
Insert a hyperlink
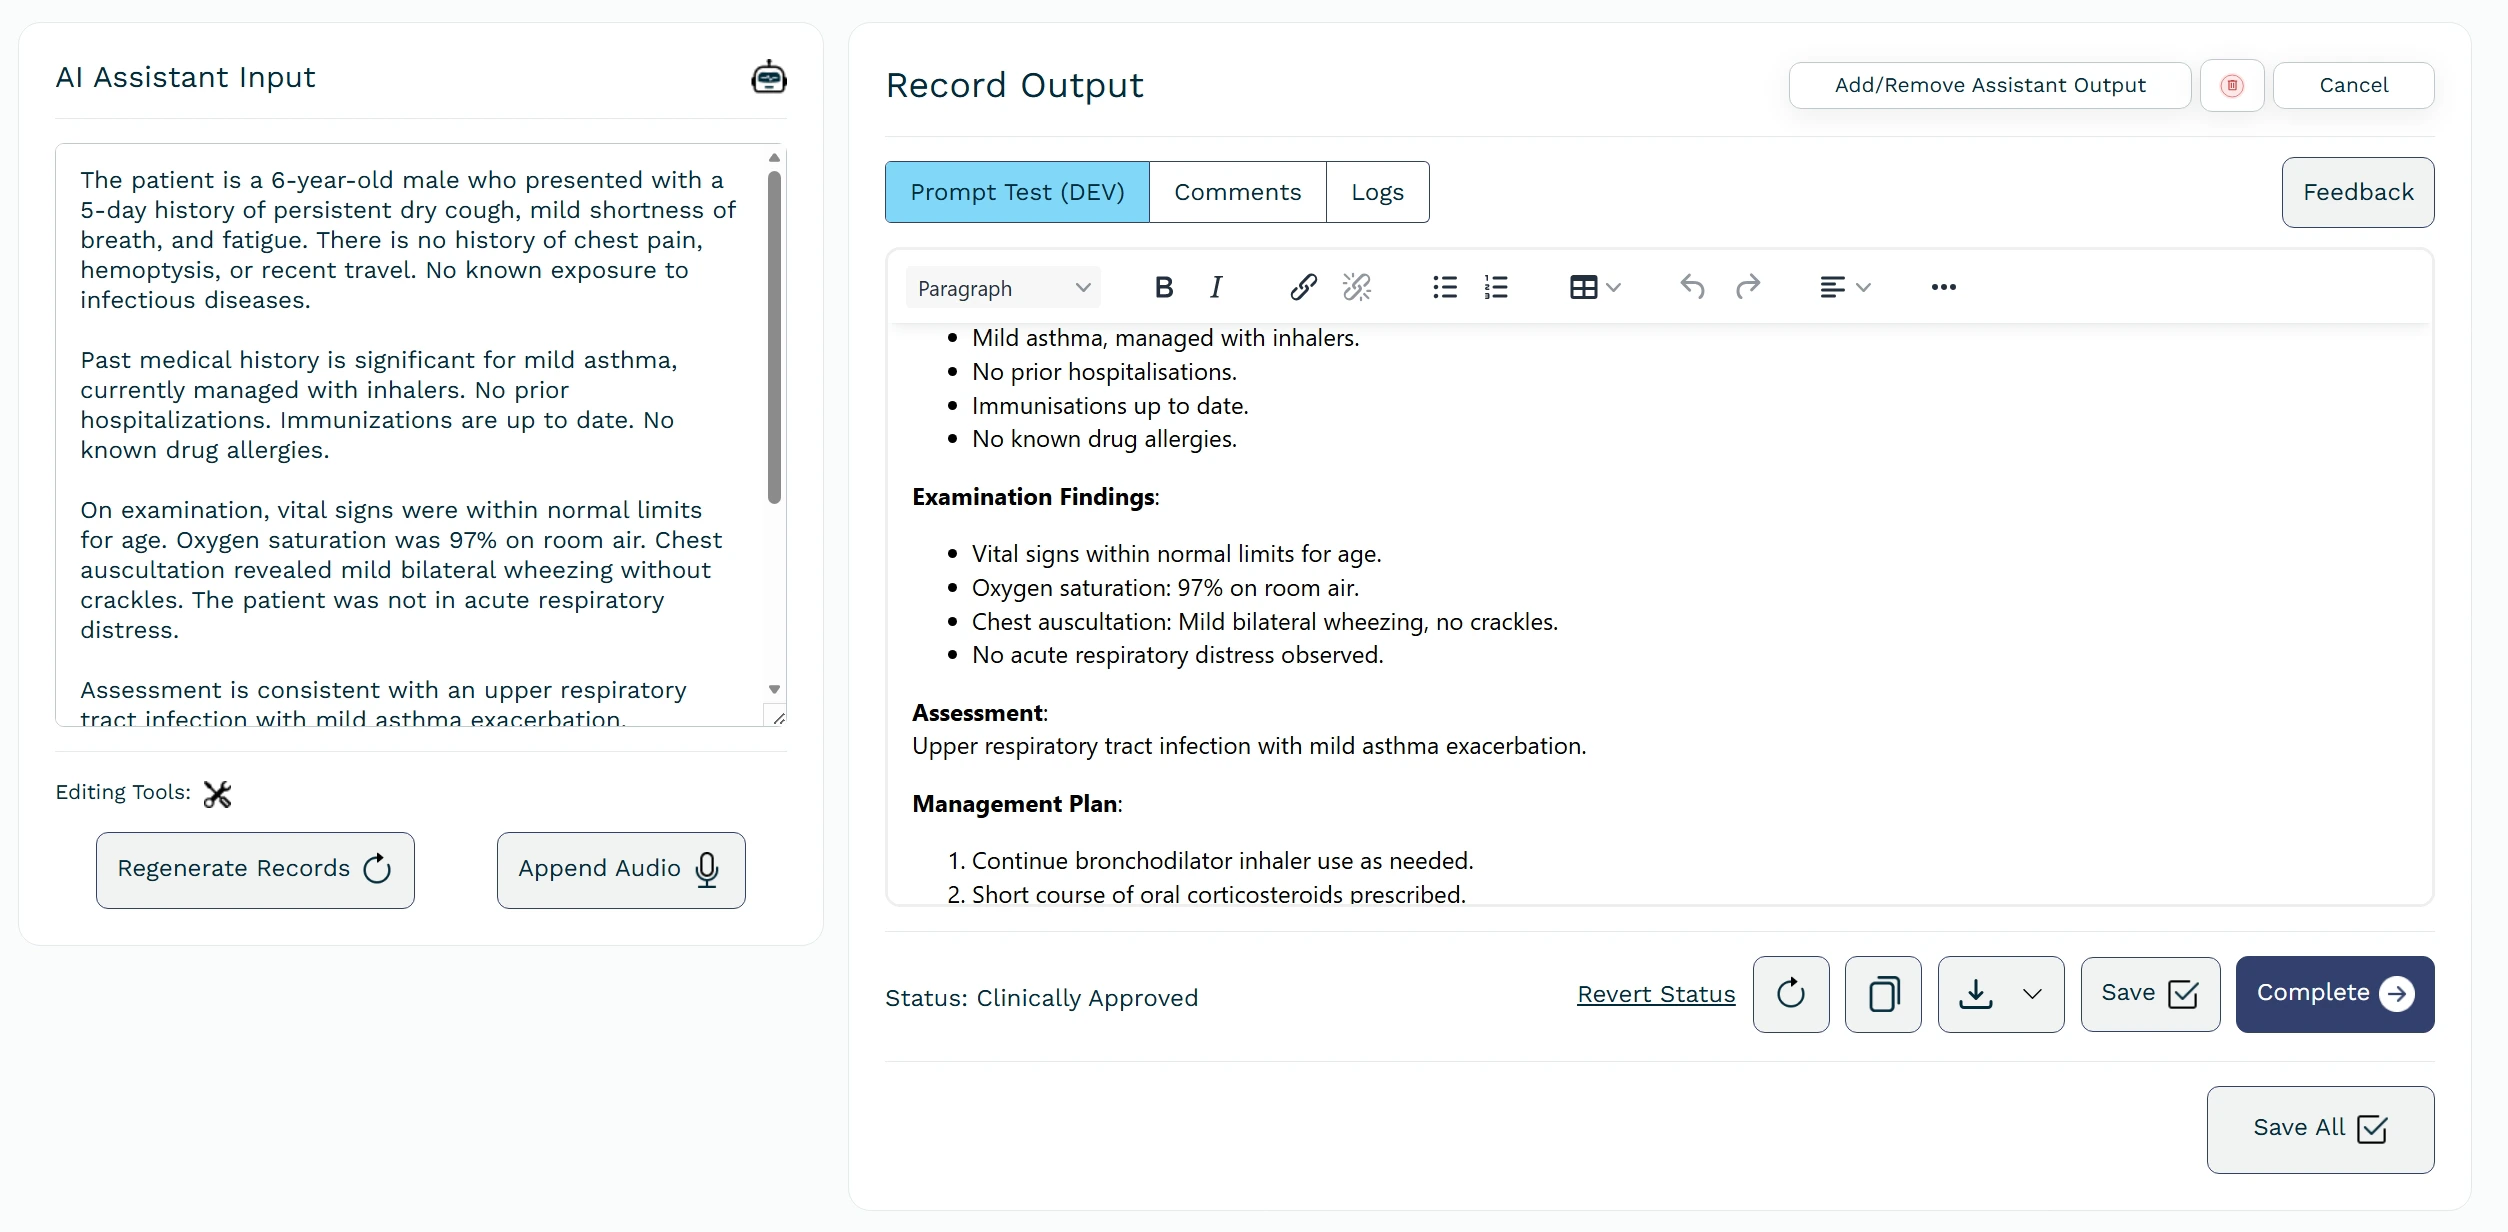1302,287
